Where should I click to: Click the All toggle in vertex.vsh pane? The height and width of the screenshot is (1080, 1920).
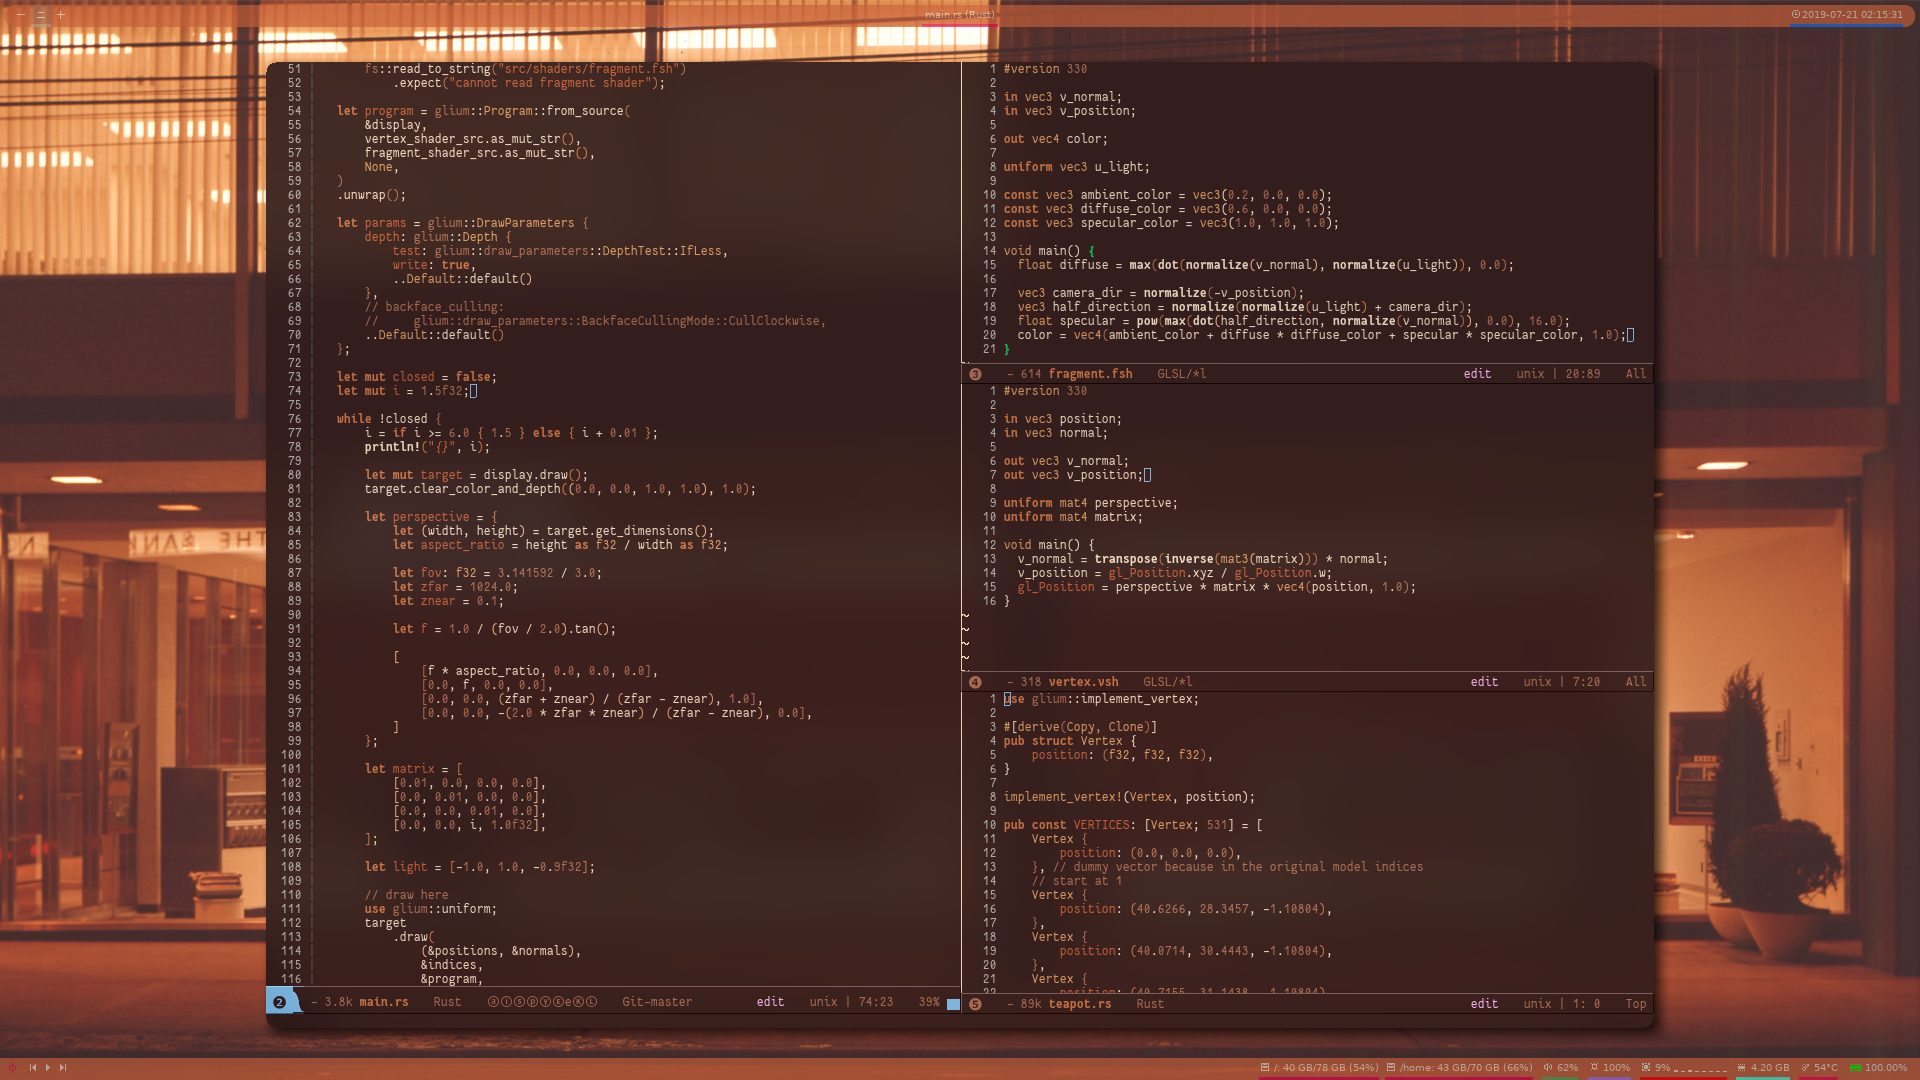1635,682
